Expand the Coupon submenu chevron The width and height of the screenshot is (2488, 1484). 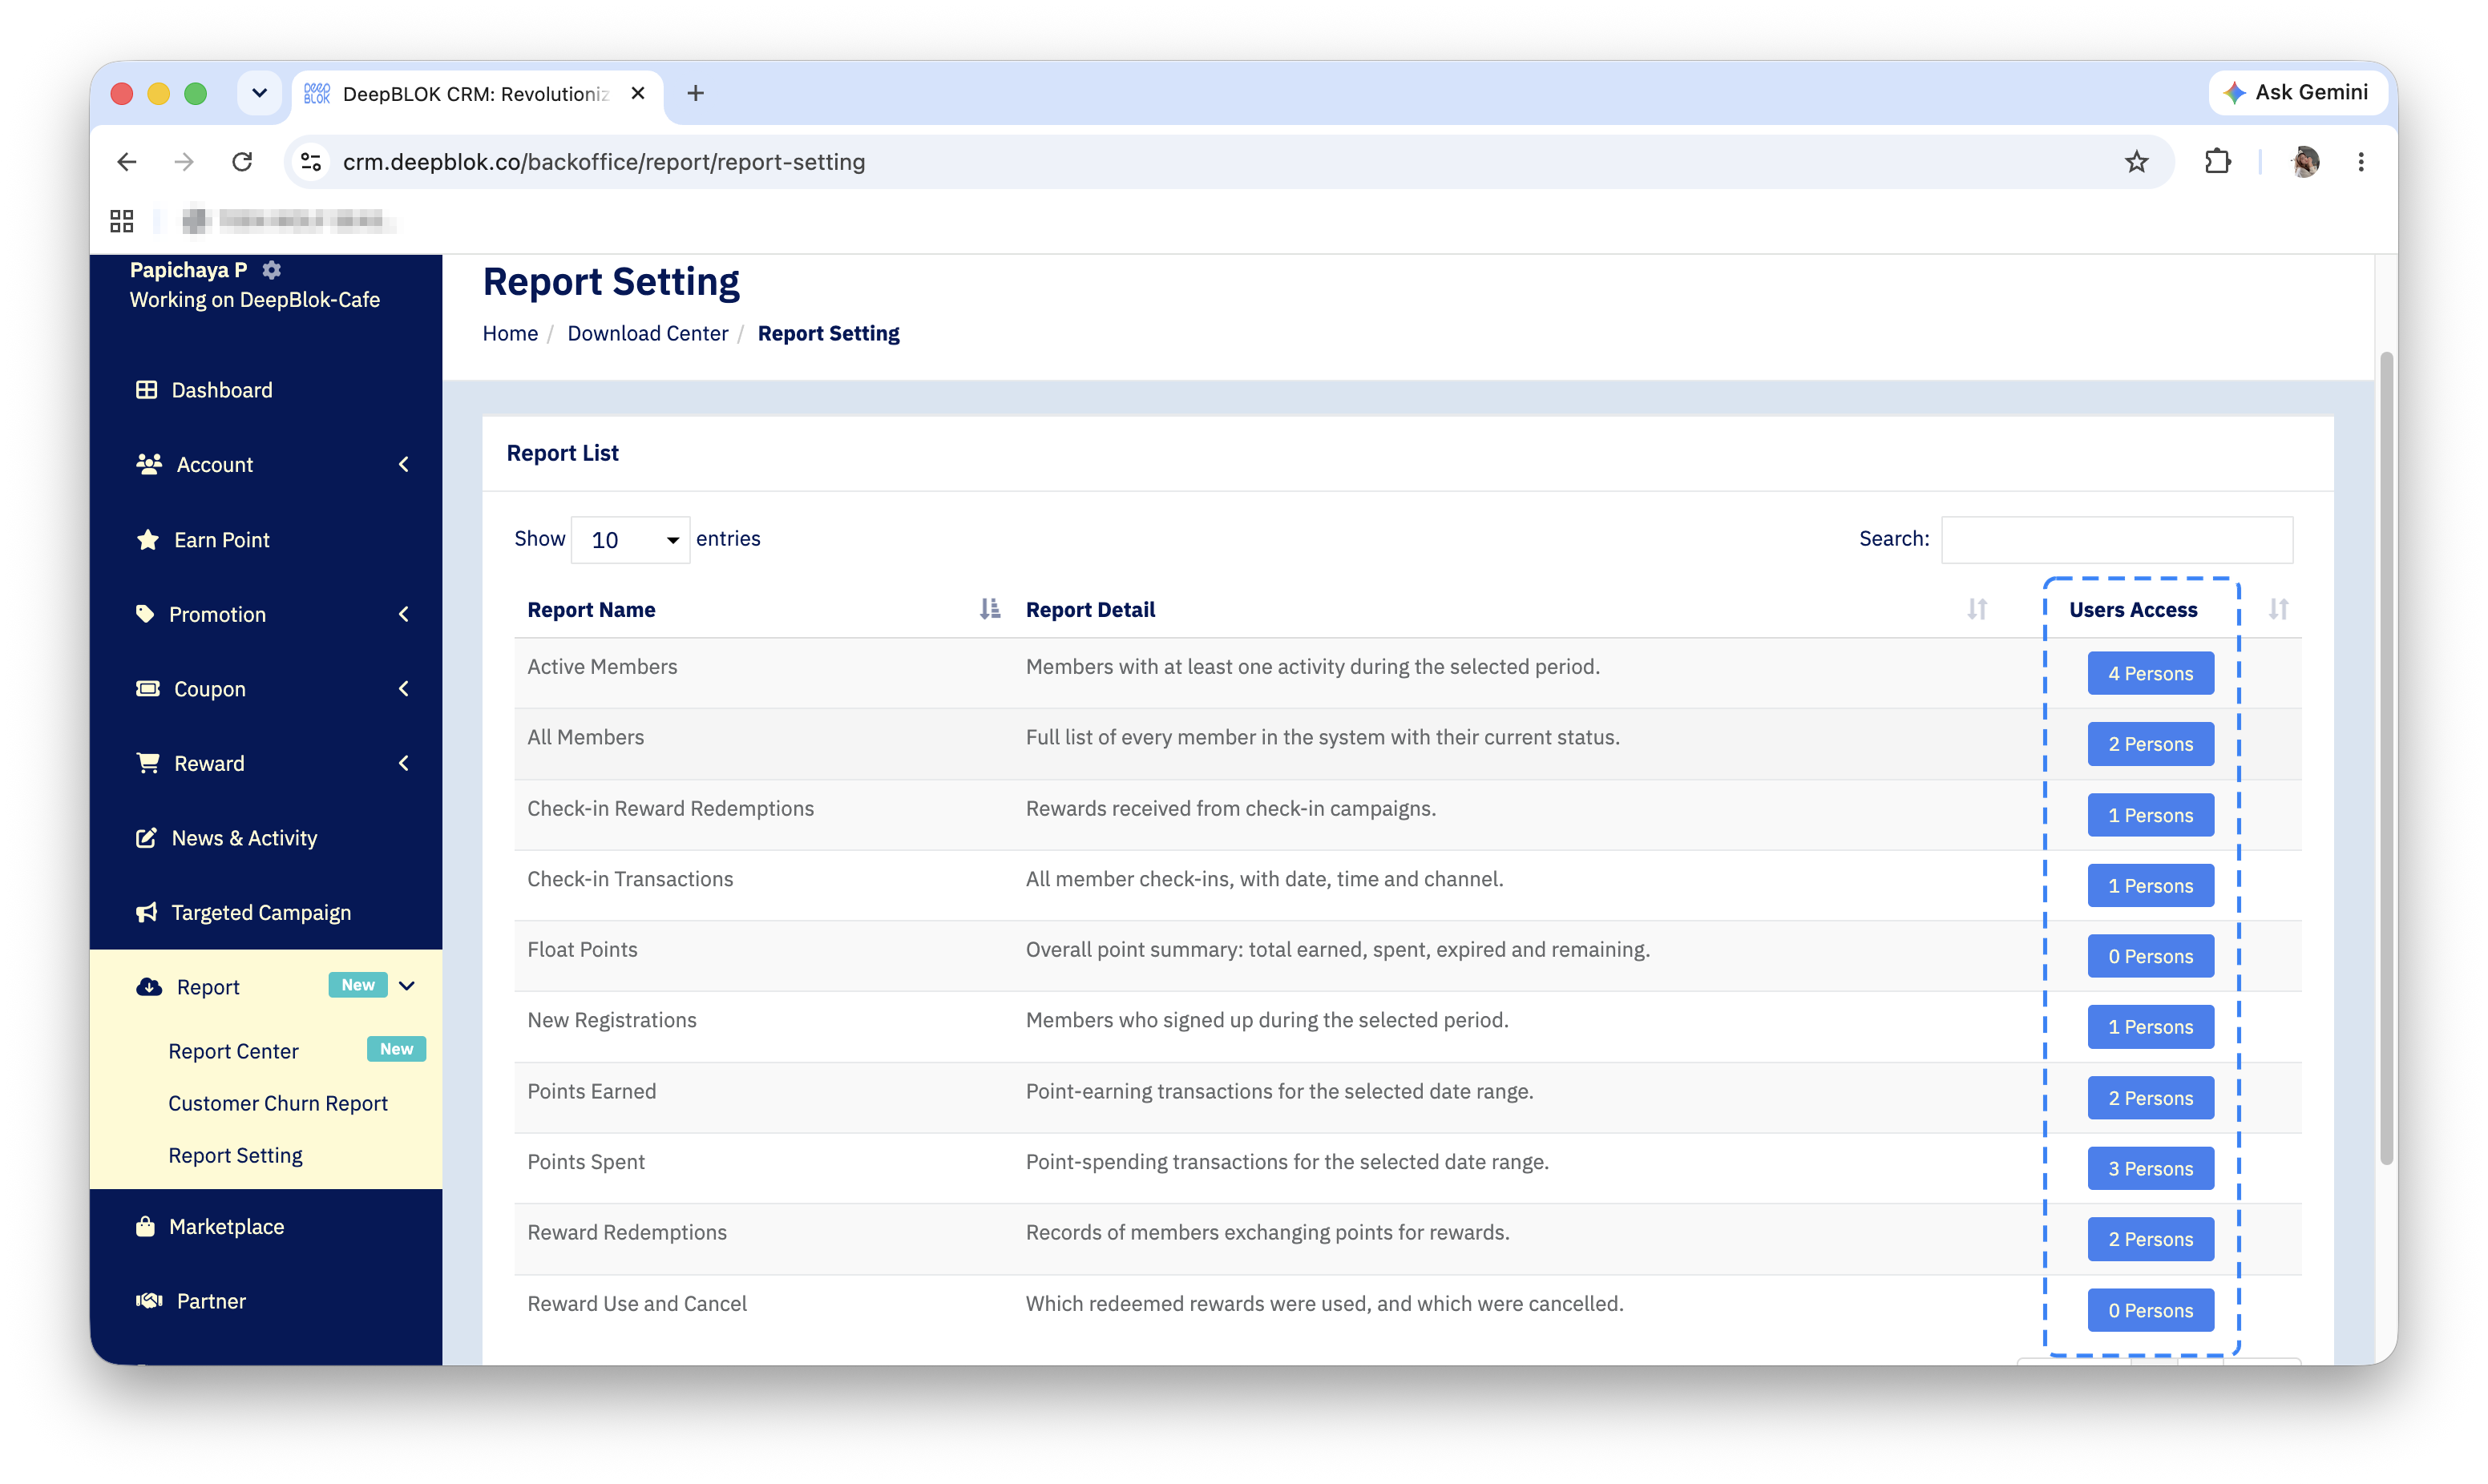[404, 689]
